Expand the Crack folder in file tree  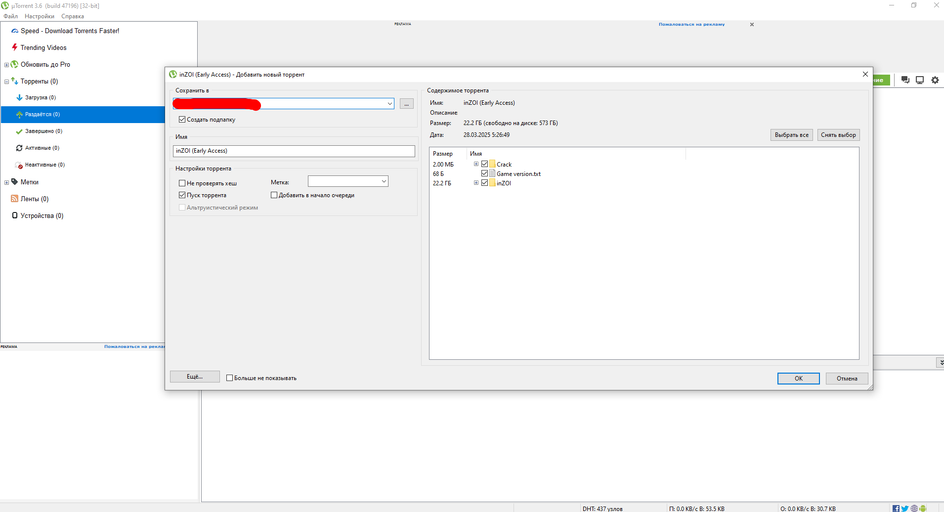[476, 164]
